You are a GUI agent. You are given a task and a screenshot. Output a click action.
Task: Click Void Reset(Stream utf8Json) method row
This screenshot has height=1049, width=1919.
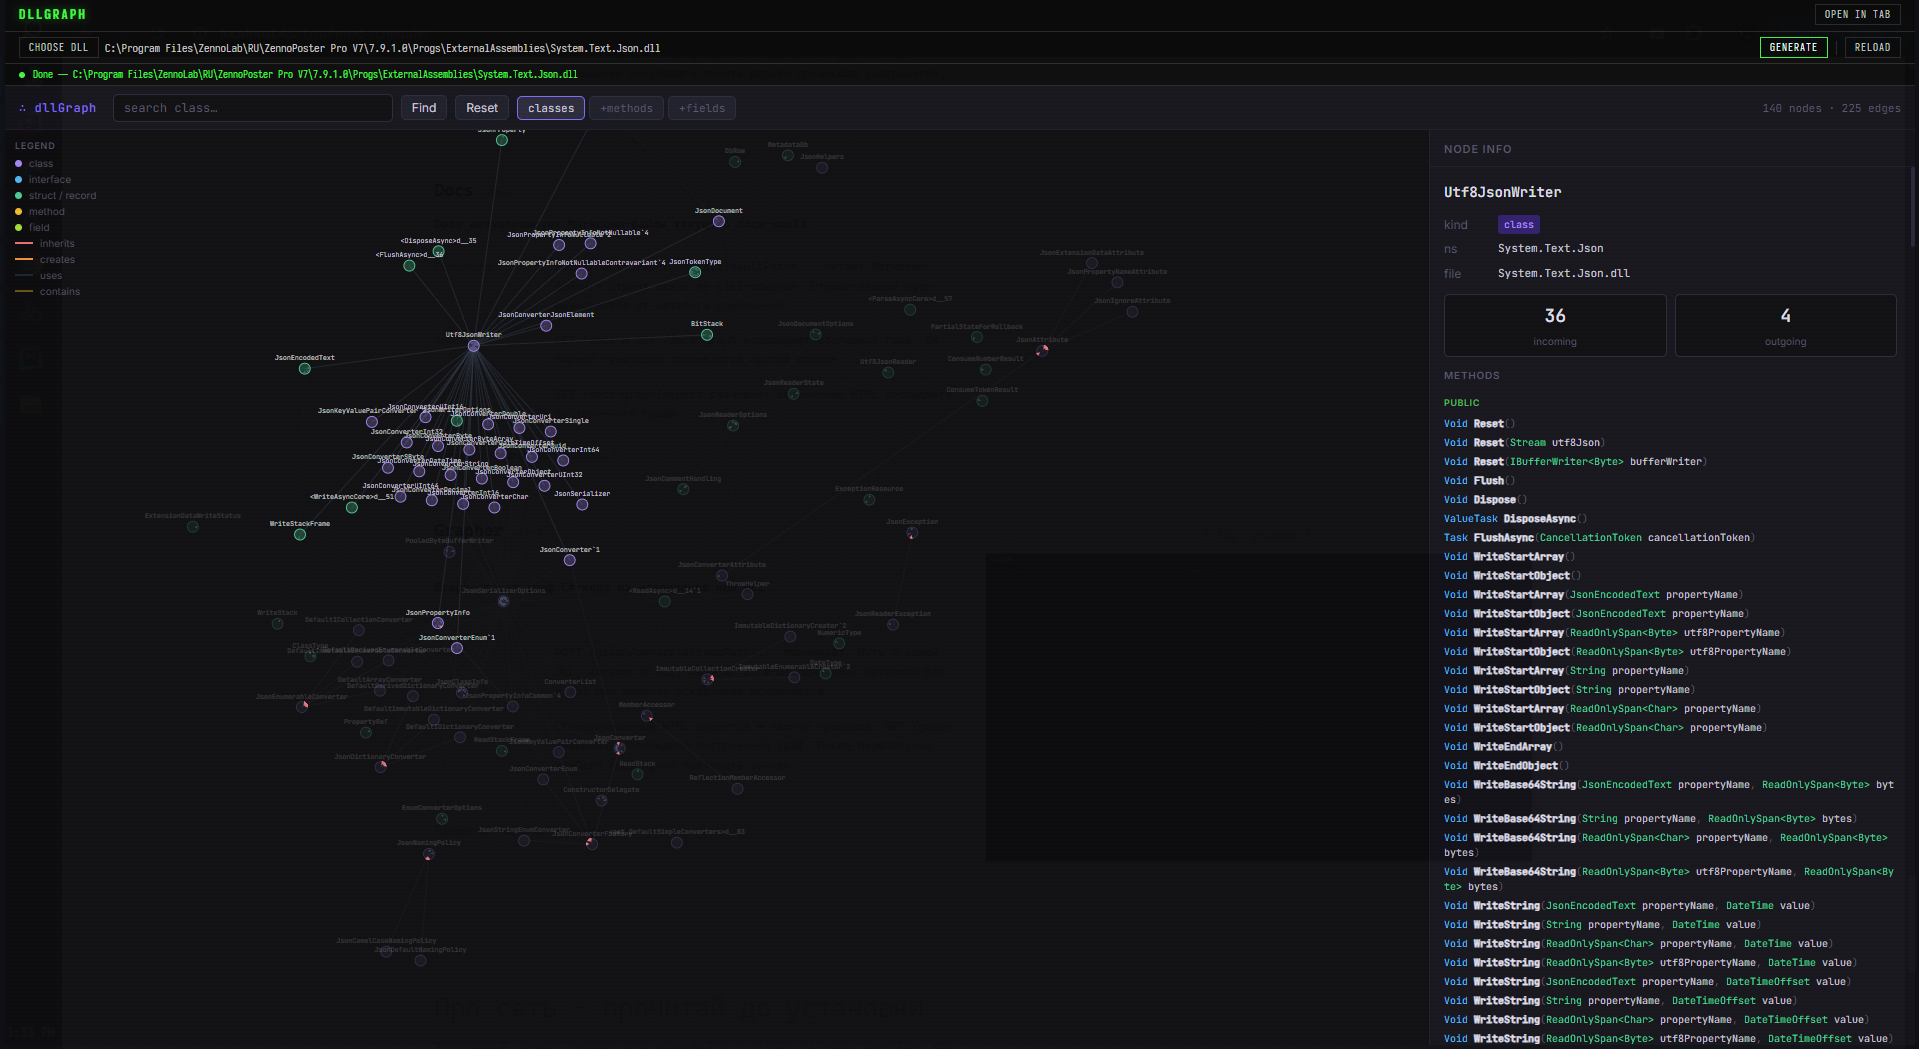coord(1525,443)
